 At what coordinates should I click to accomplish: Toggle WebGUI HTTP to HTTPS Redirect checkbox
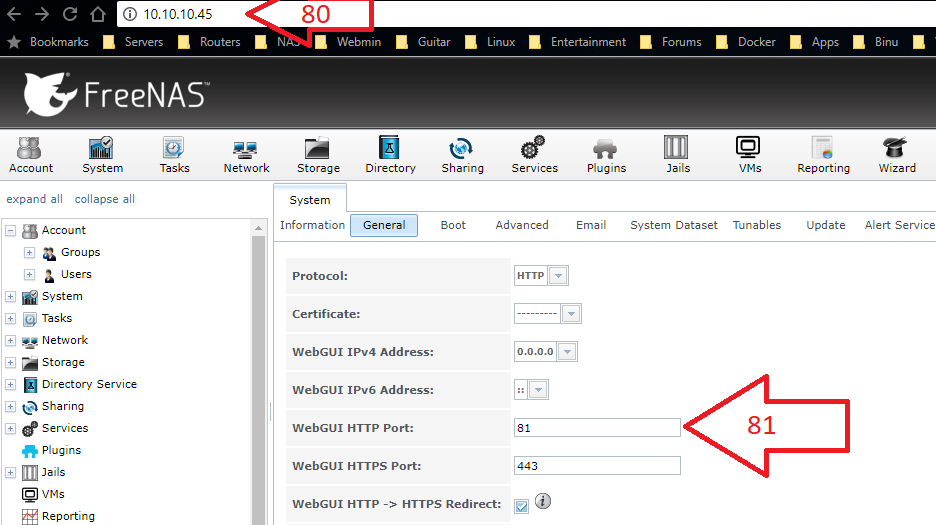tap(522, 506)
